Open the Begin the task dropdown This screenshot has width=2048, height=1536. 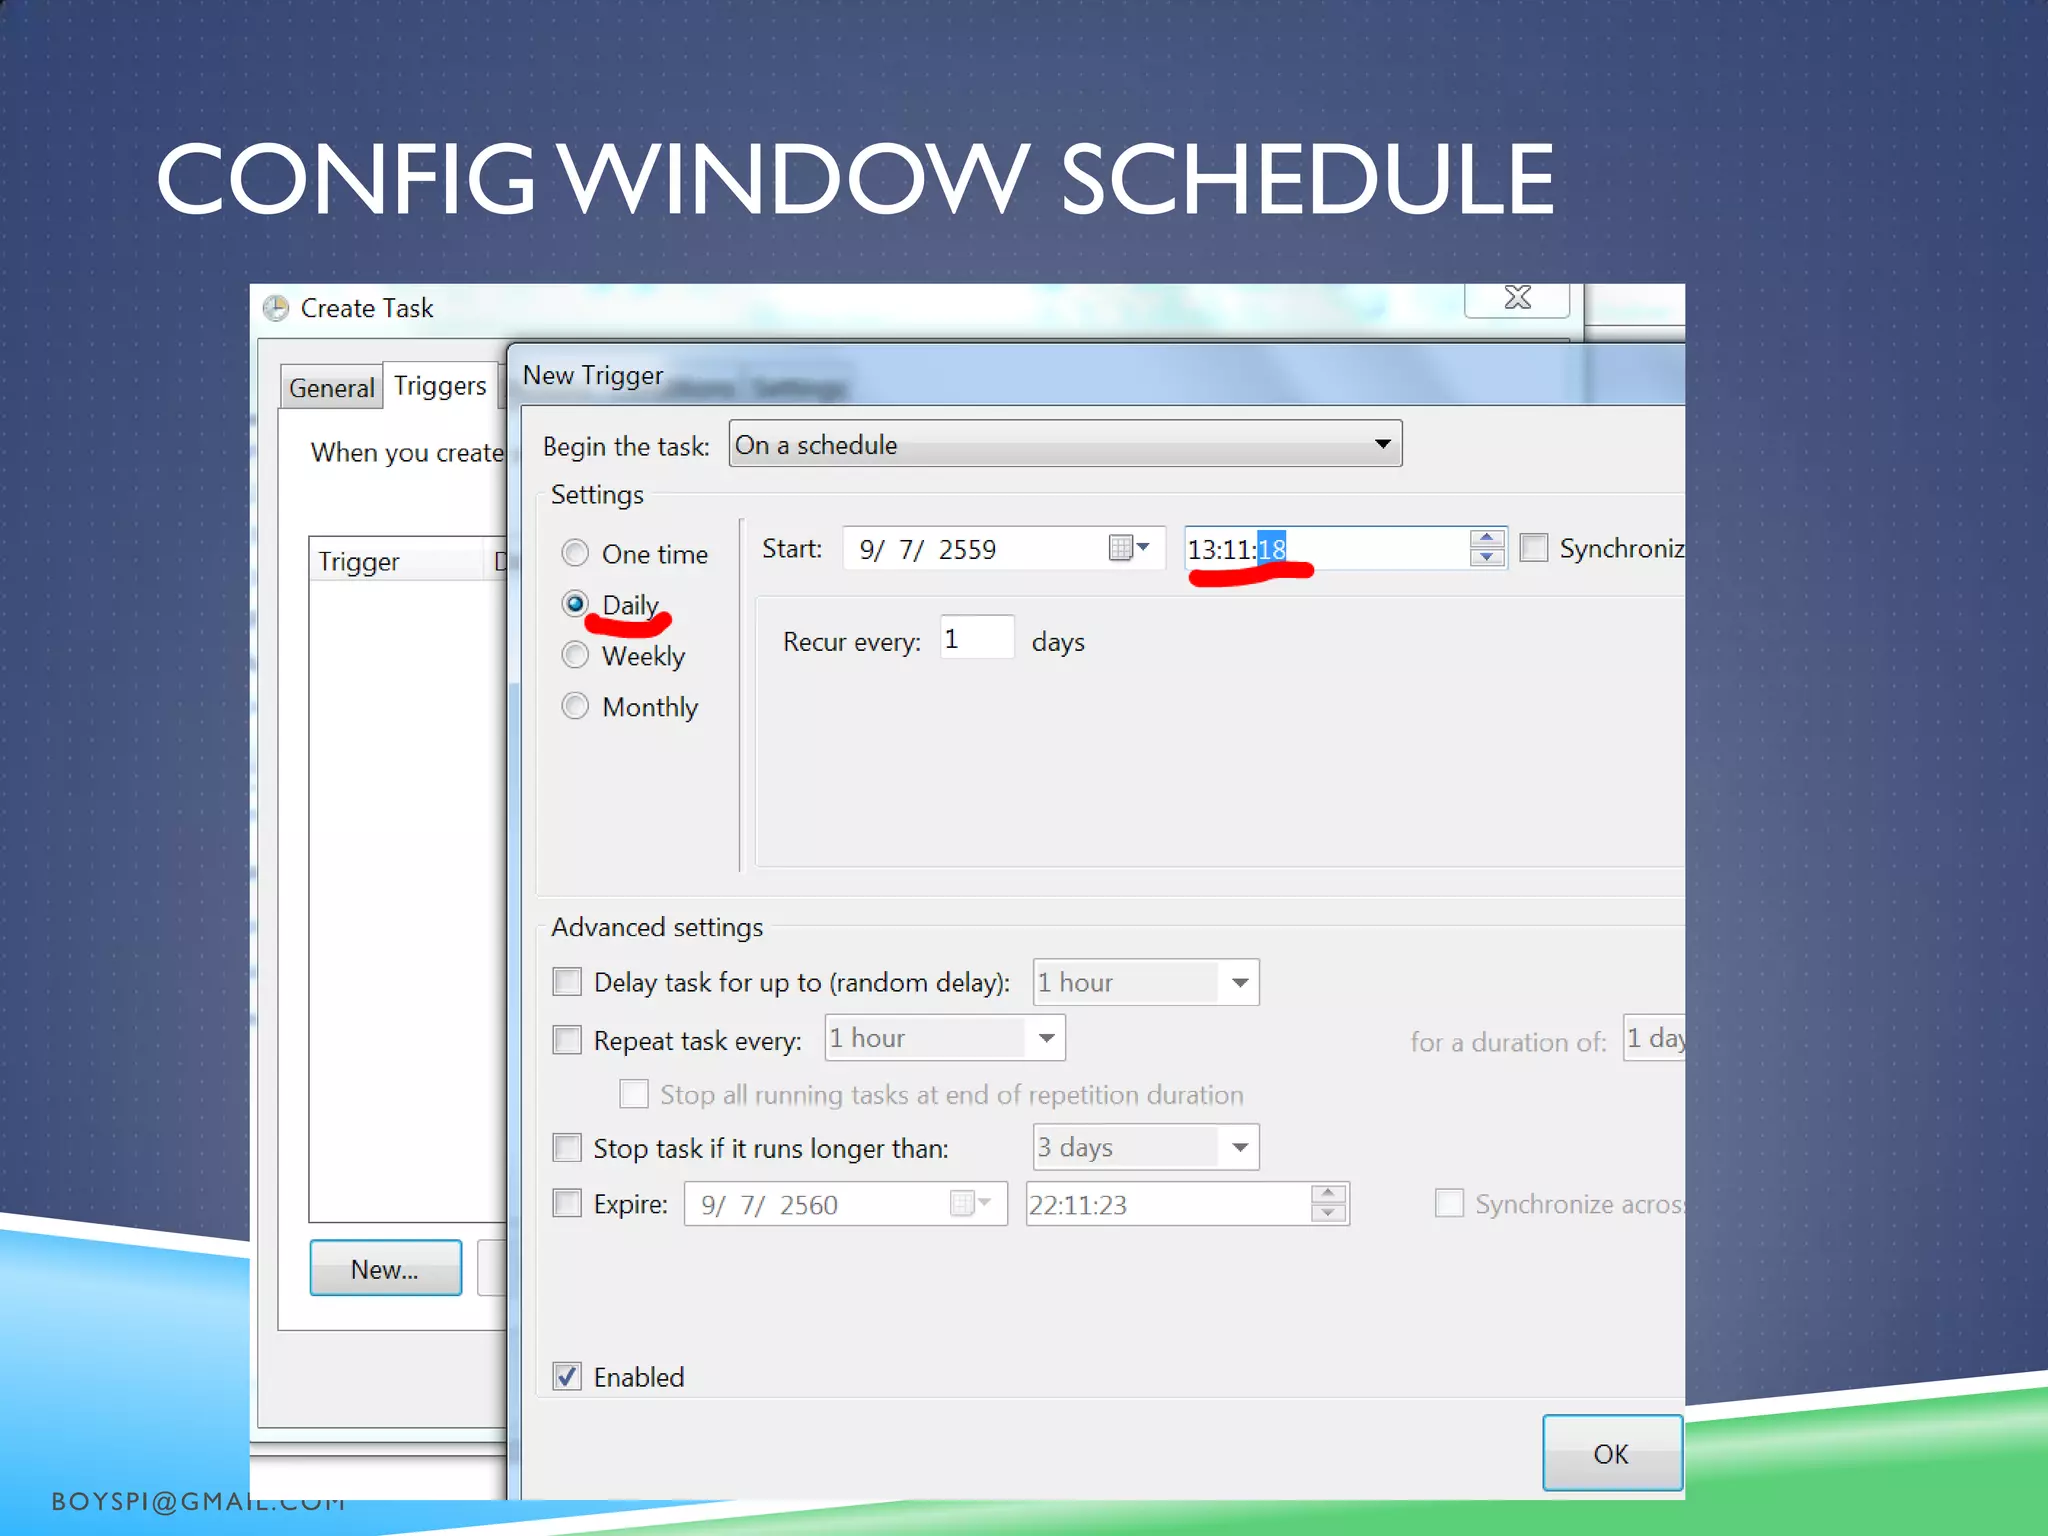coord(1065,444)
